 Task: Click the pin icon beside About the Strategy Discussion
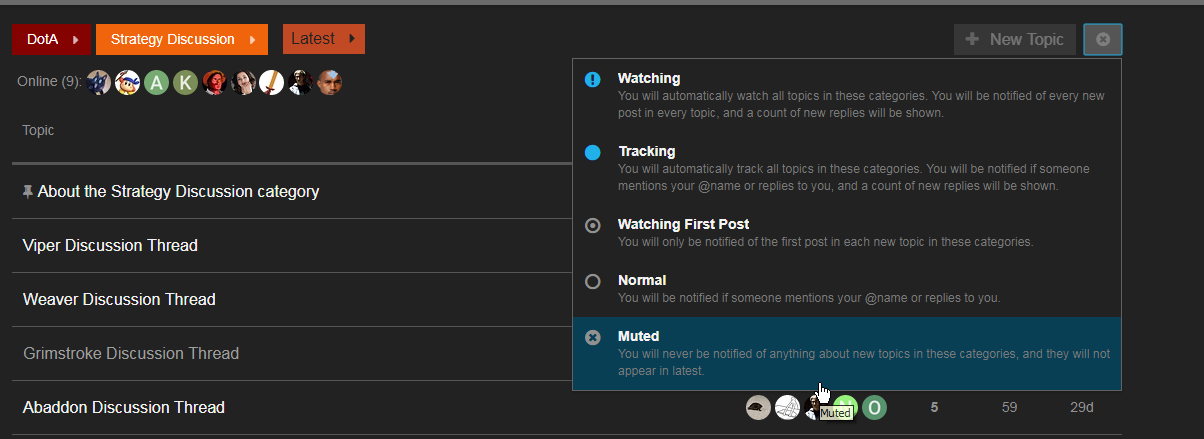point(28,191)
